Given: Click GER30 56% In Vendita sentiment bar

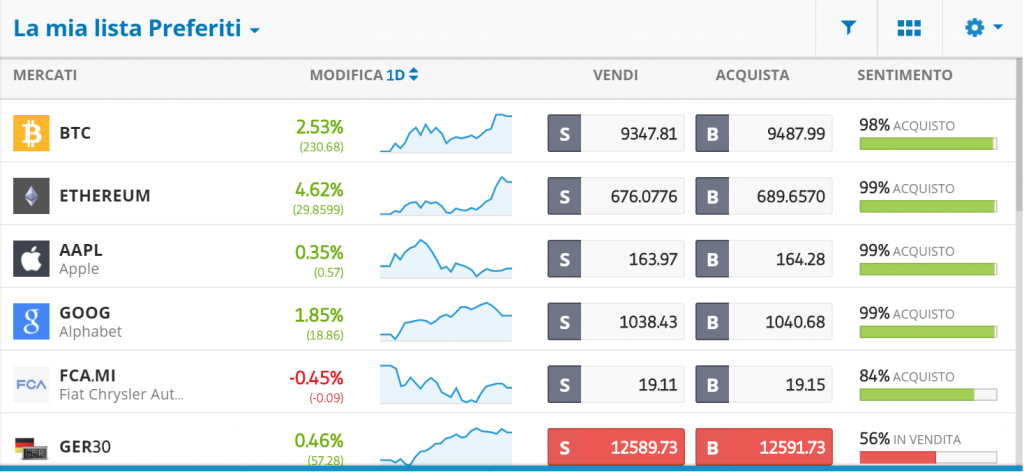Looking at the screenshot, I should coord(928,457).
